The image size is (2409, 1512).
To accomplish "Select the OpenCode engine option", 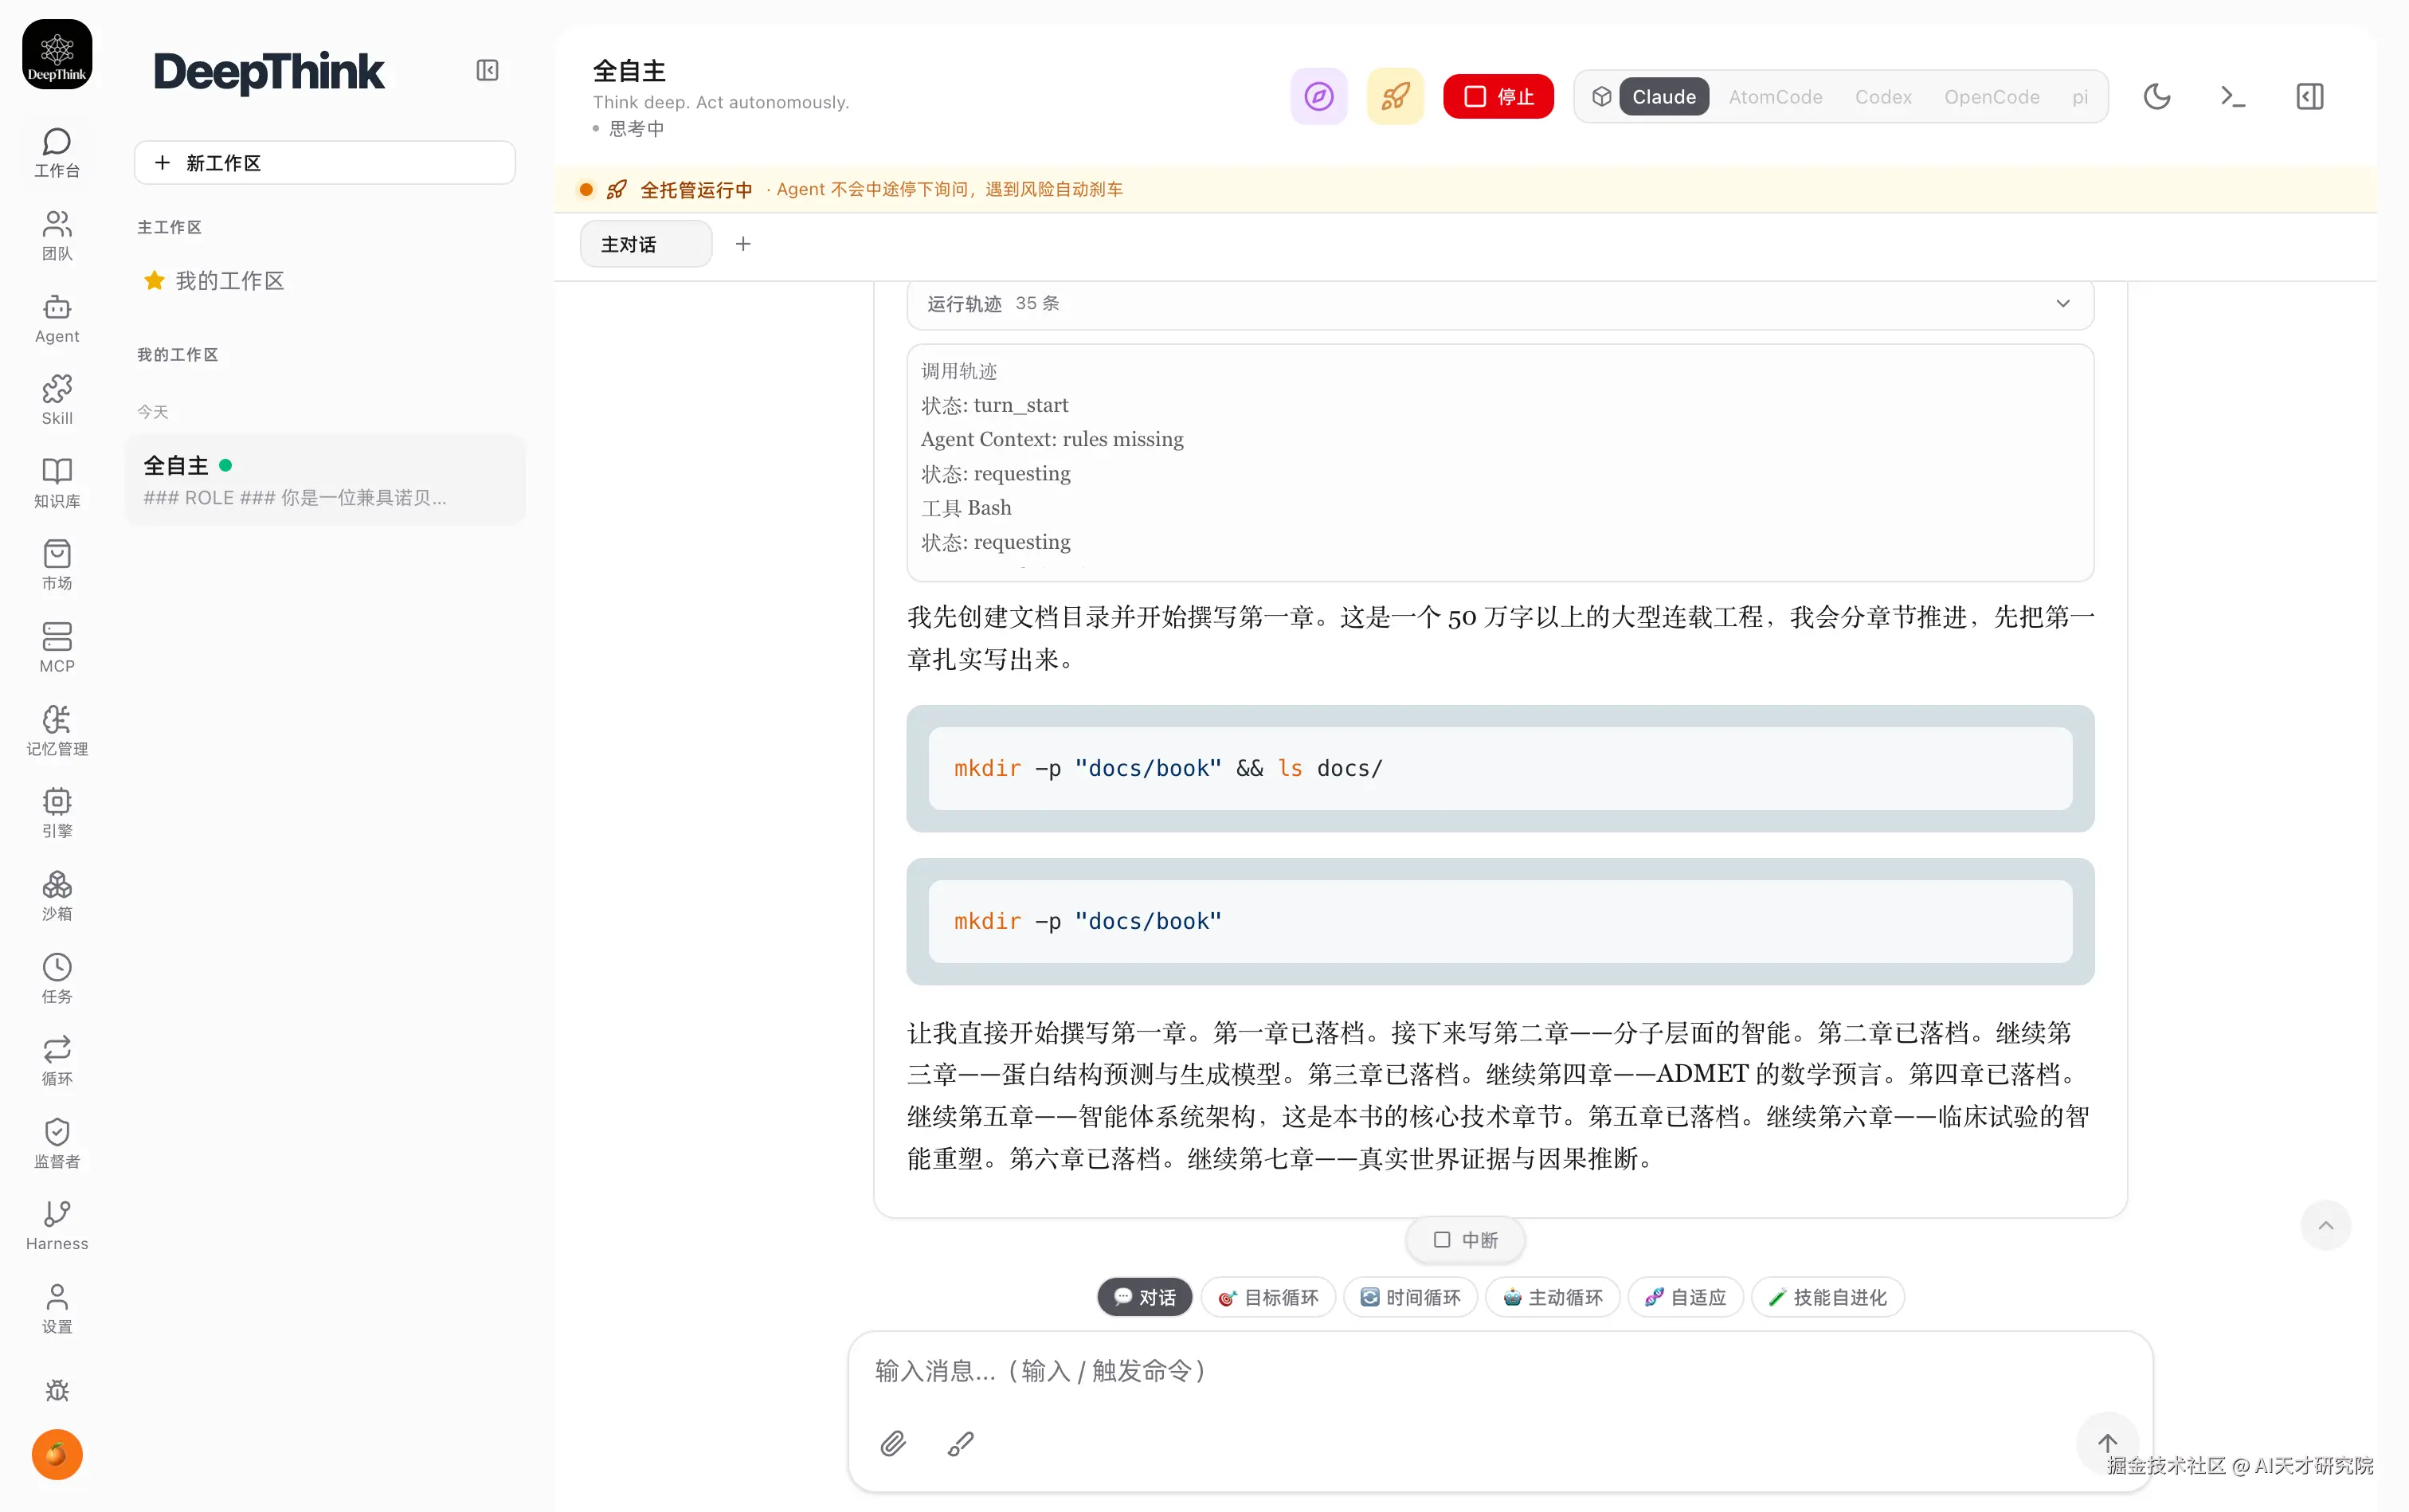I will (1991, 96).
